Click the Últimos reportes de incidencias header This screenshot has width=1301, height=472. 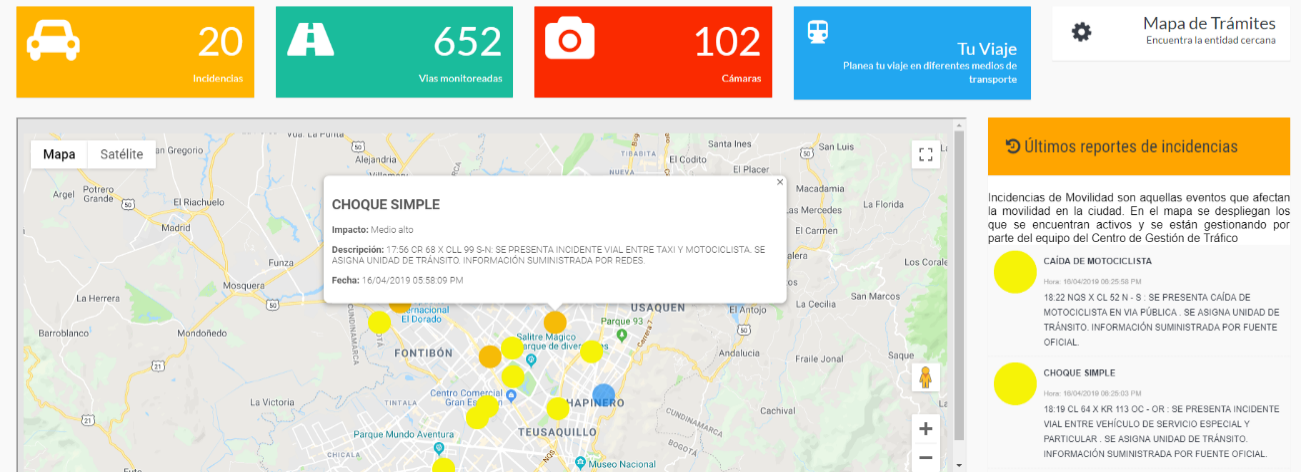point(1139,147)
